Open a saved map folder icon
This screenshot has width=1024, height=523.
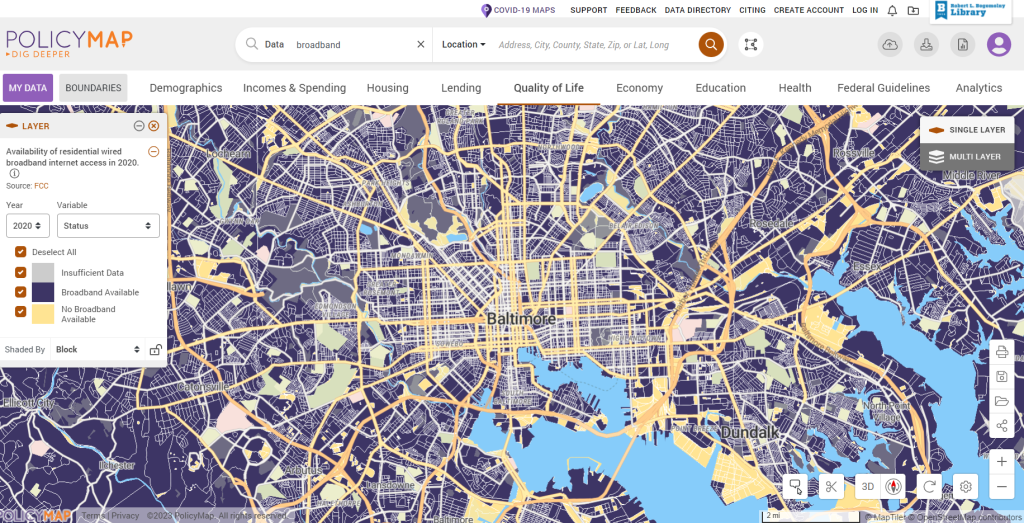[1002, 401]
